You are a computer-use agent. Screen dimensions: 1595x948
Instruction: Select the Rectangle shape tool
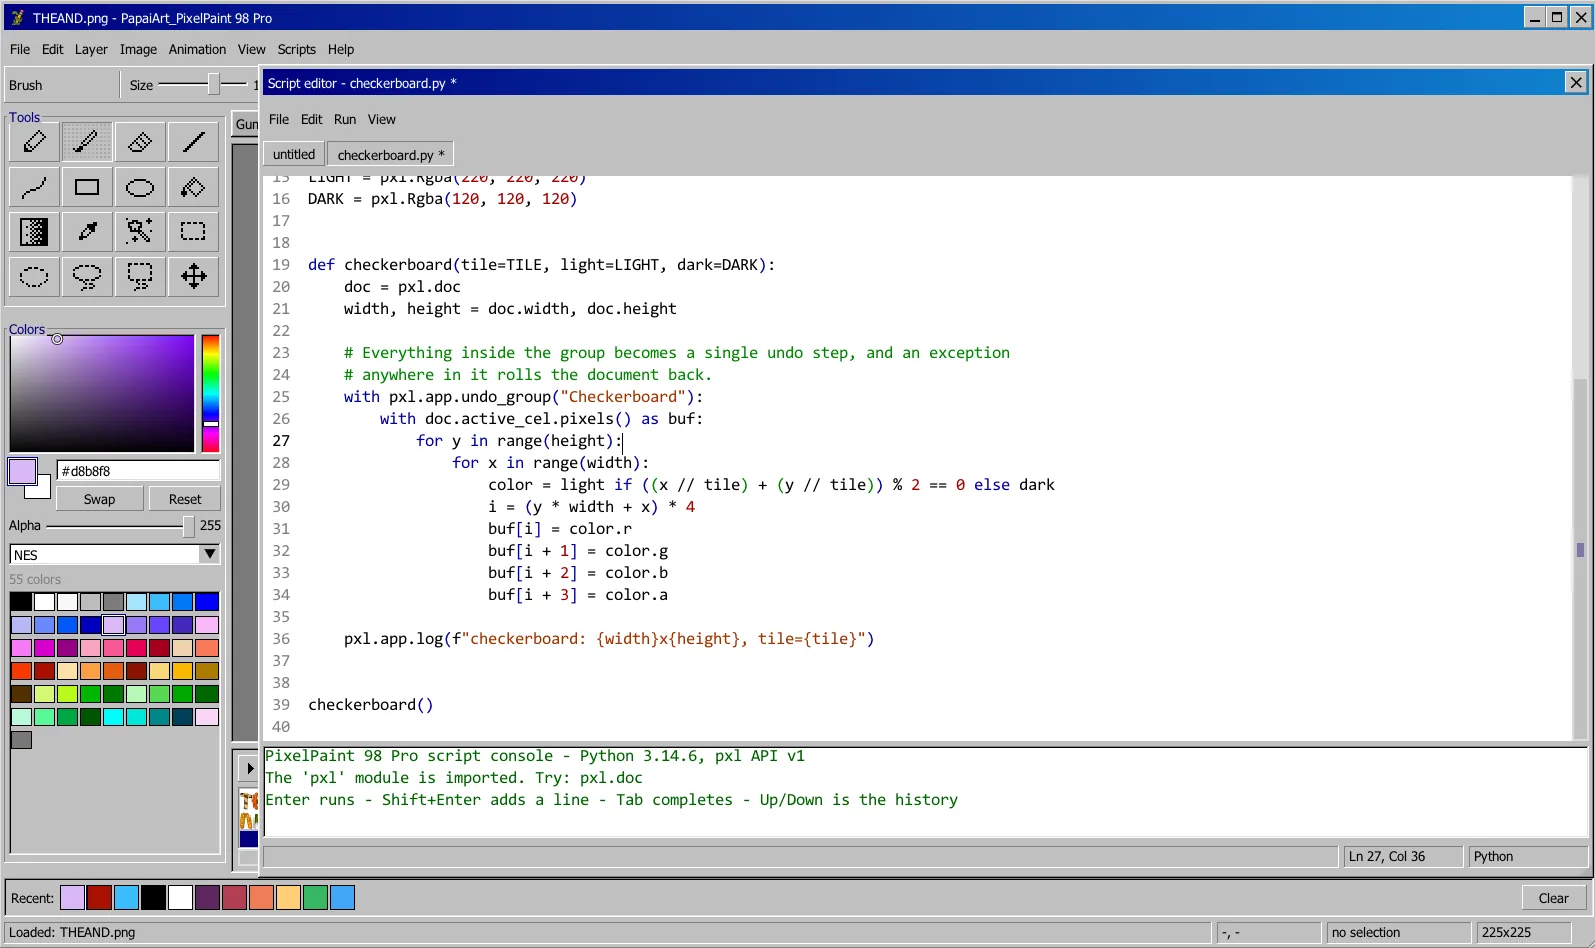87,187
